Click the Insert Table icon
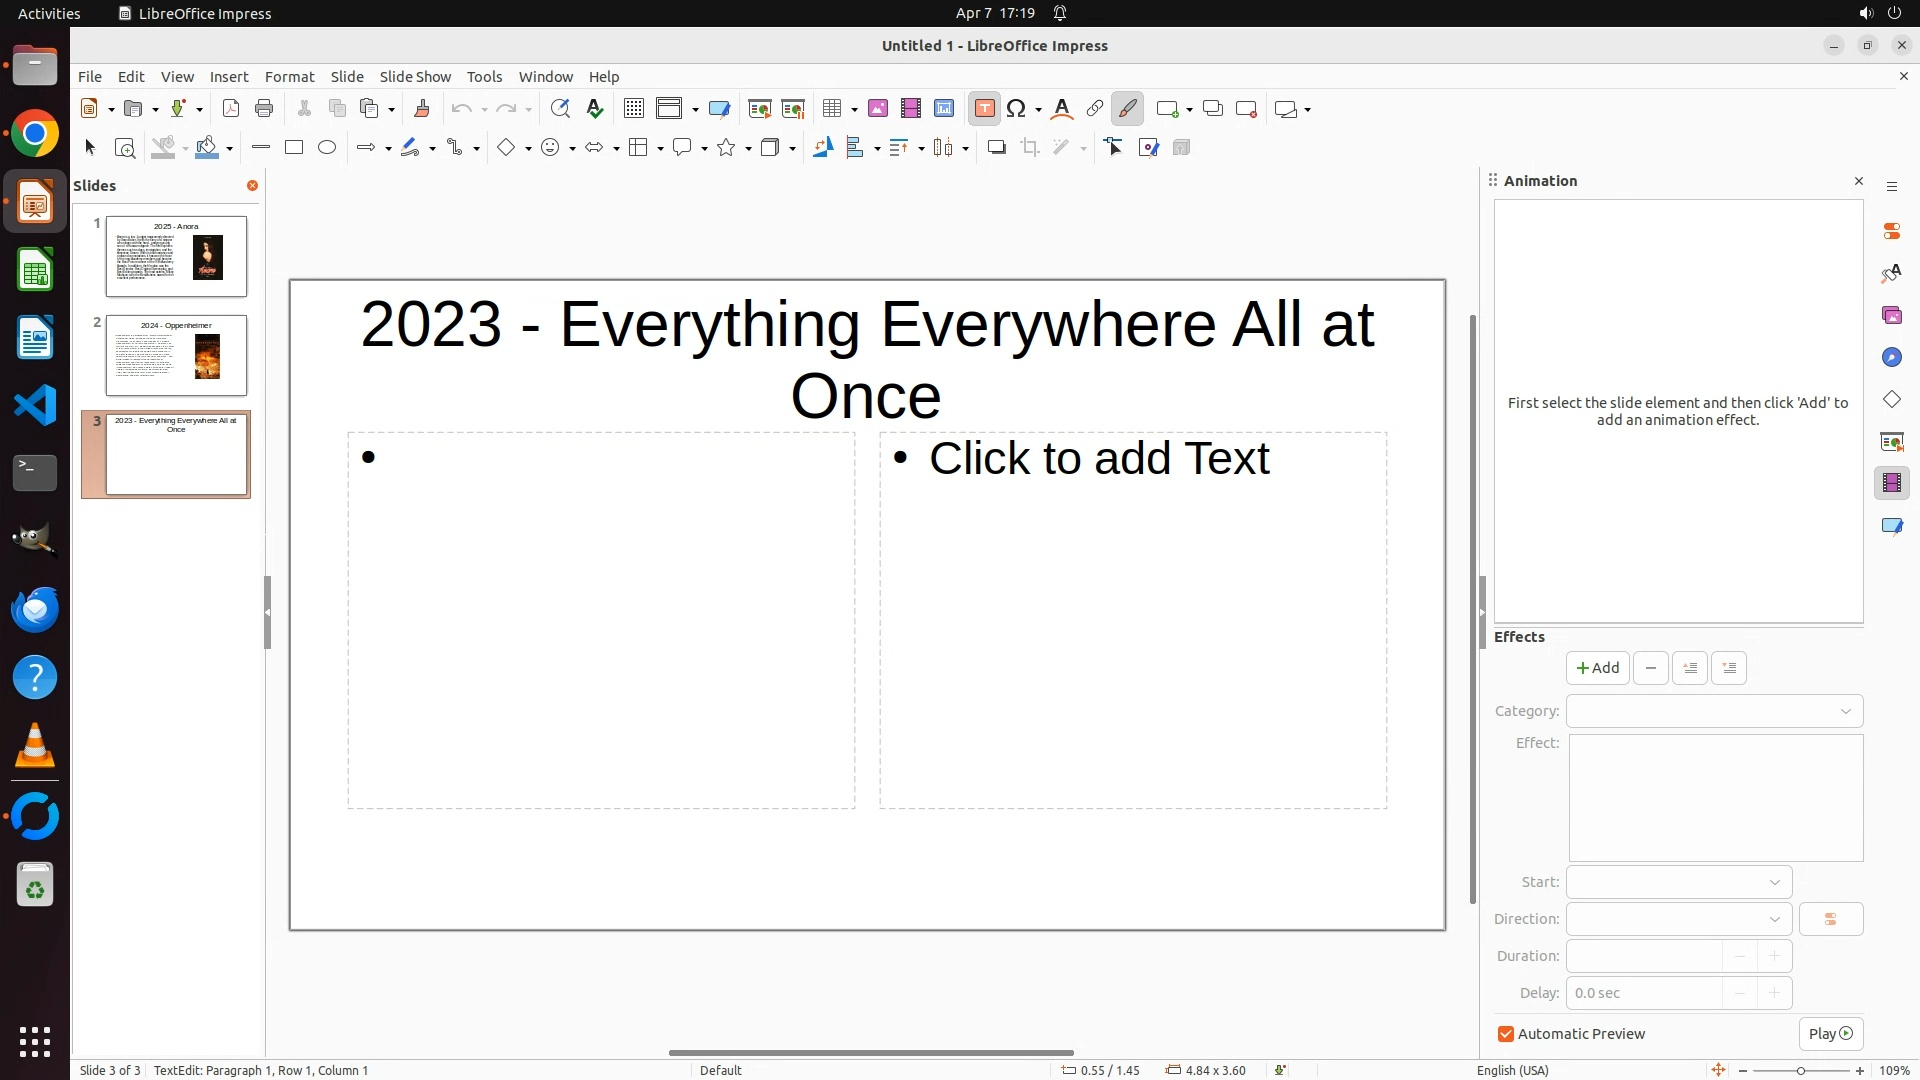 coord(831,109)
